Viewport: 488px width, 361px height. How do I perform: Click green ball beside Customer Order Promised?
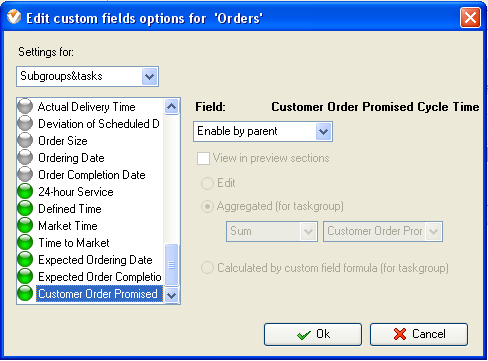coord(25,294)
